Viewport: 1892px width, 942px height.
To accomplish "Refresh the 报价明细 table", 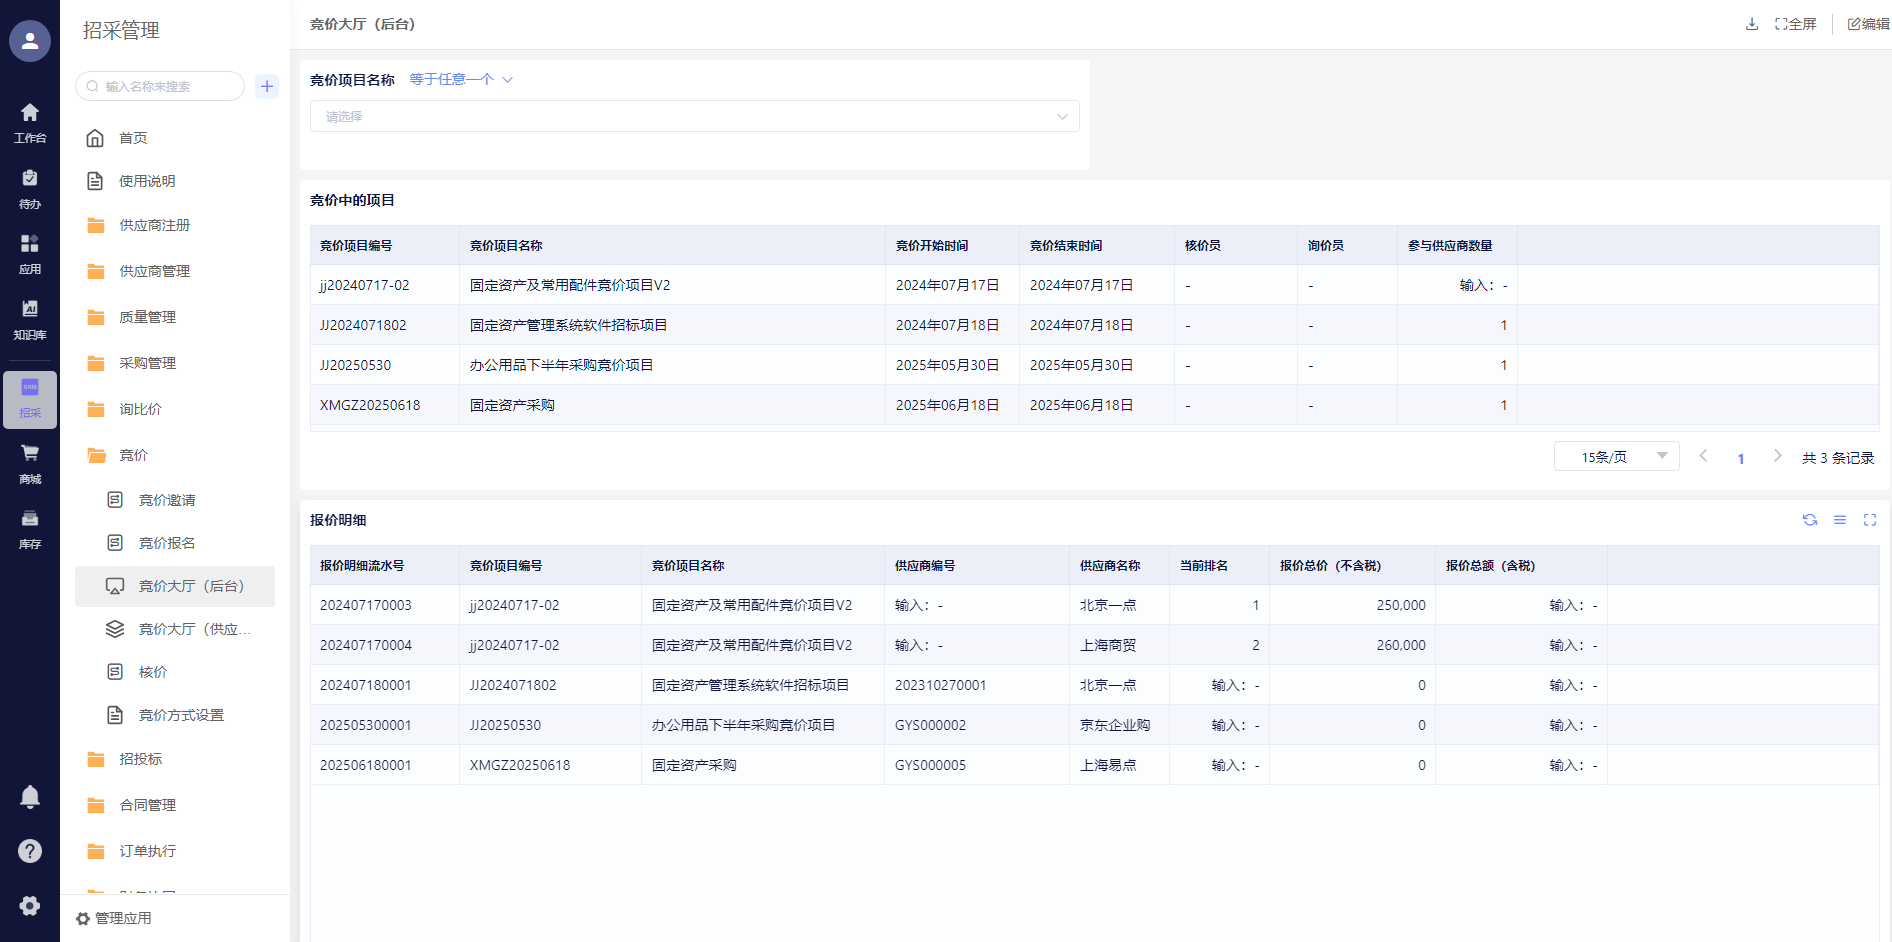I will coord(1809,520).
